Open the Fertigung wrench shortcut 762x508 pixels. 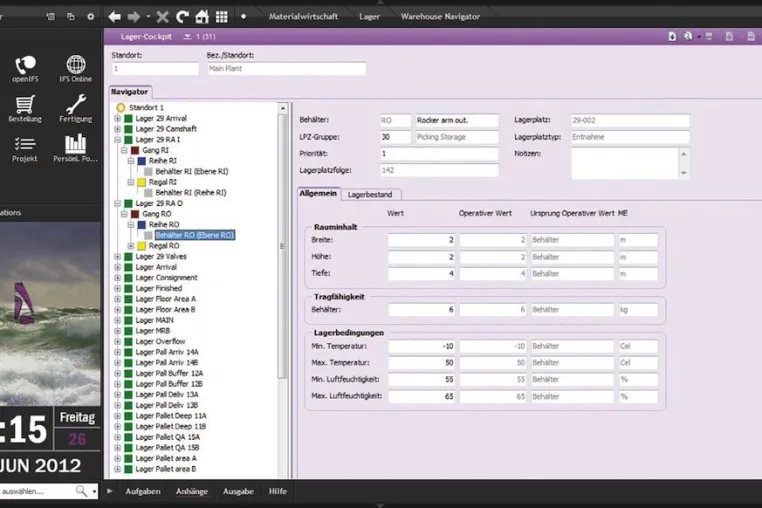[75, 108]
